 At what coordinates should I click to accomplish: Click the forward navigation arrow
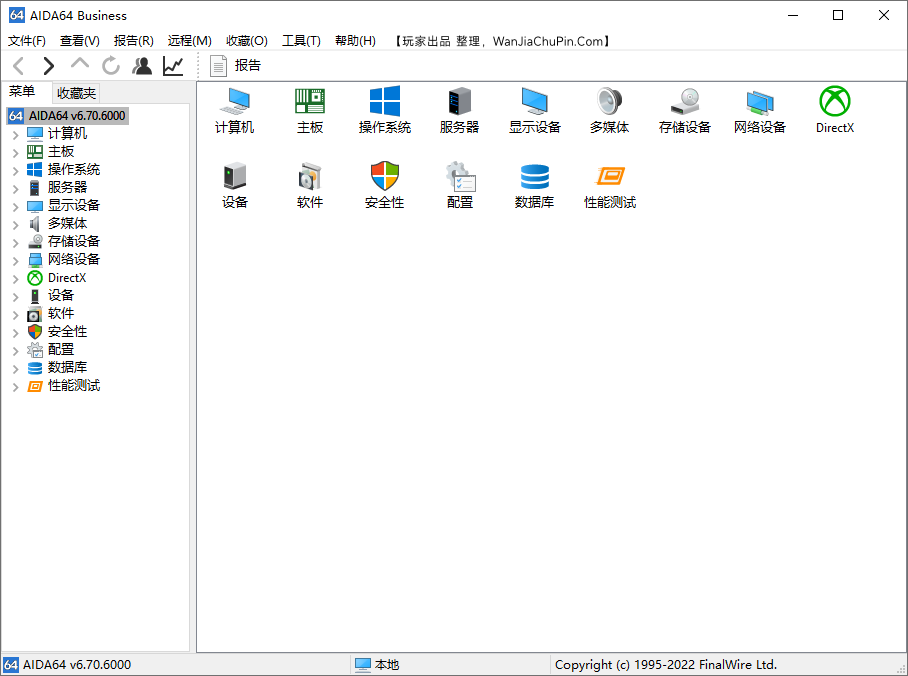[47, 65]
